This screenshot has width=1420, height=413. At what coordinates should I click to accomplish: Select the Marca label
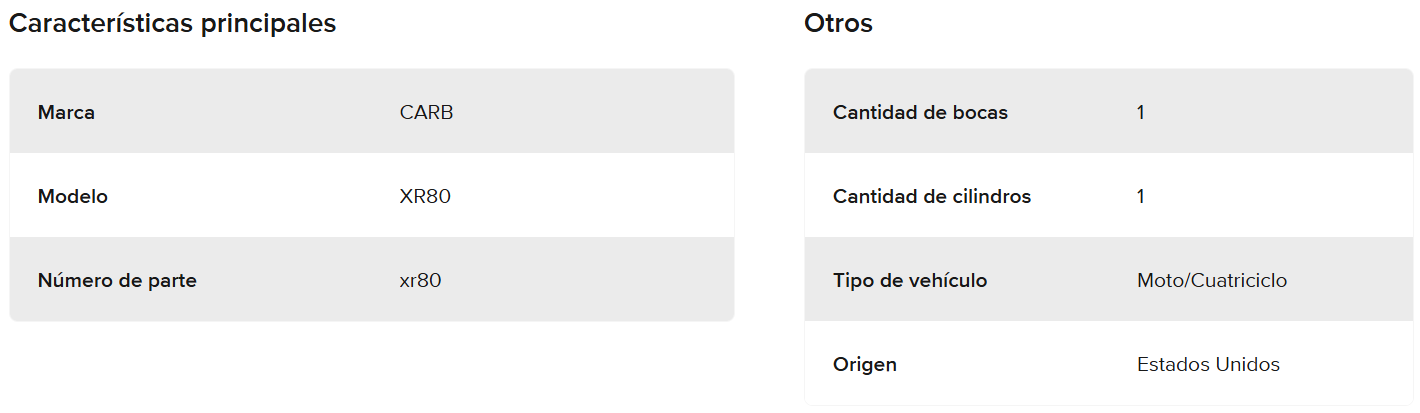pyautogui.click(x=66, y=113)
